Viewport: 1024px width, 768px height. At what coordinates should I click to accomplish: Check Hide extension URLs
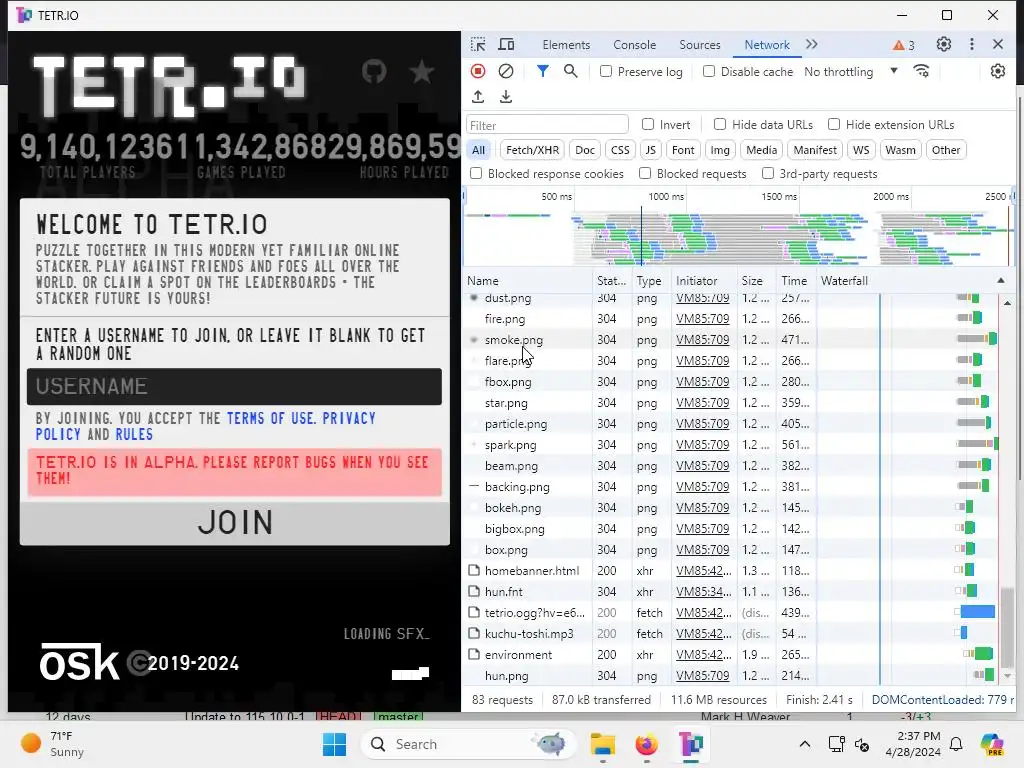[834, 124]
